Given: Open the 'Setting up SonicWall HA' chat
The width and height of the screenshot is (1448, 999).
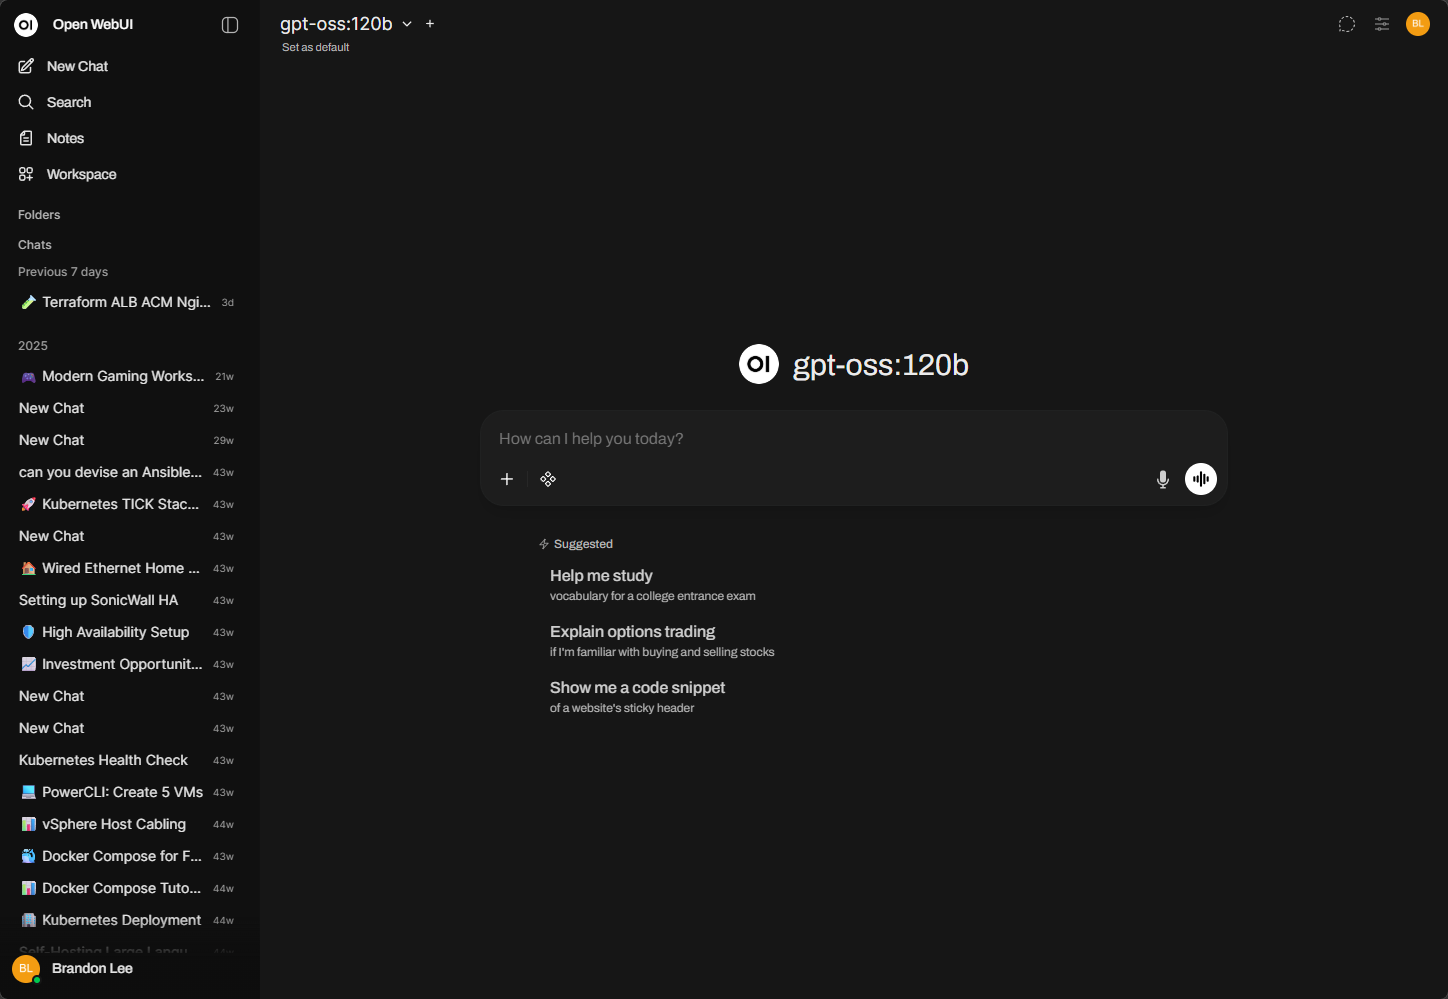Looking at the screenshot, I should click(126, 600).
